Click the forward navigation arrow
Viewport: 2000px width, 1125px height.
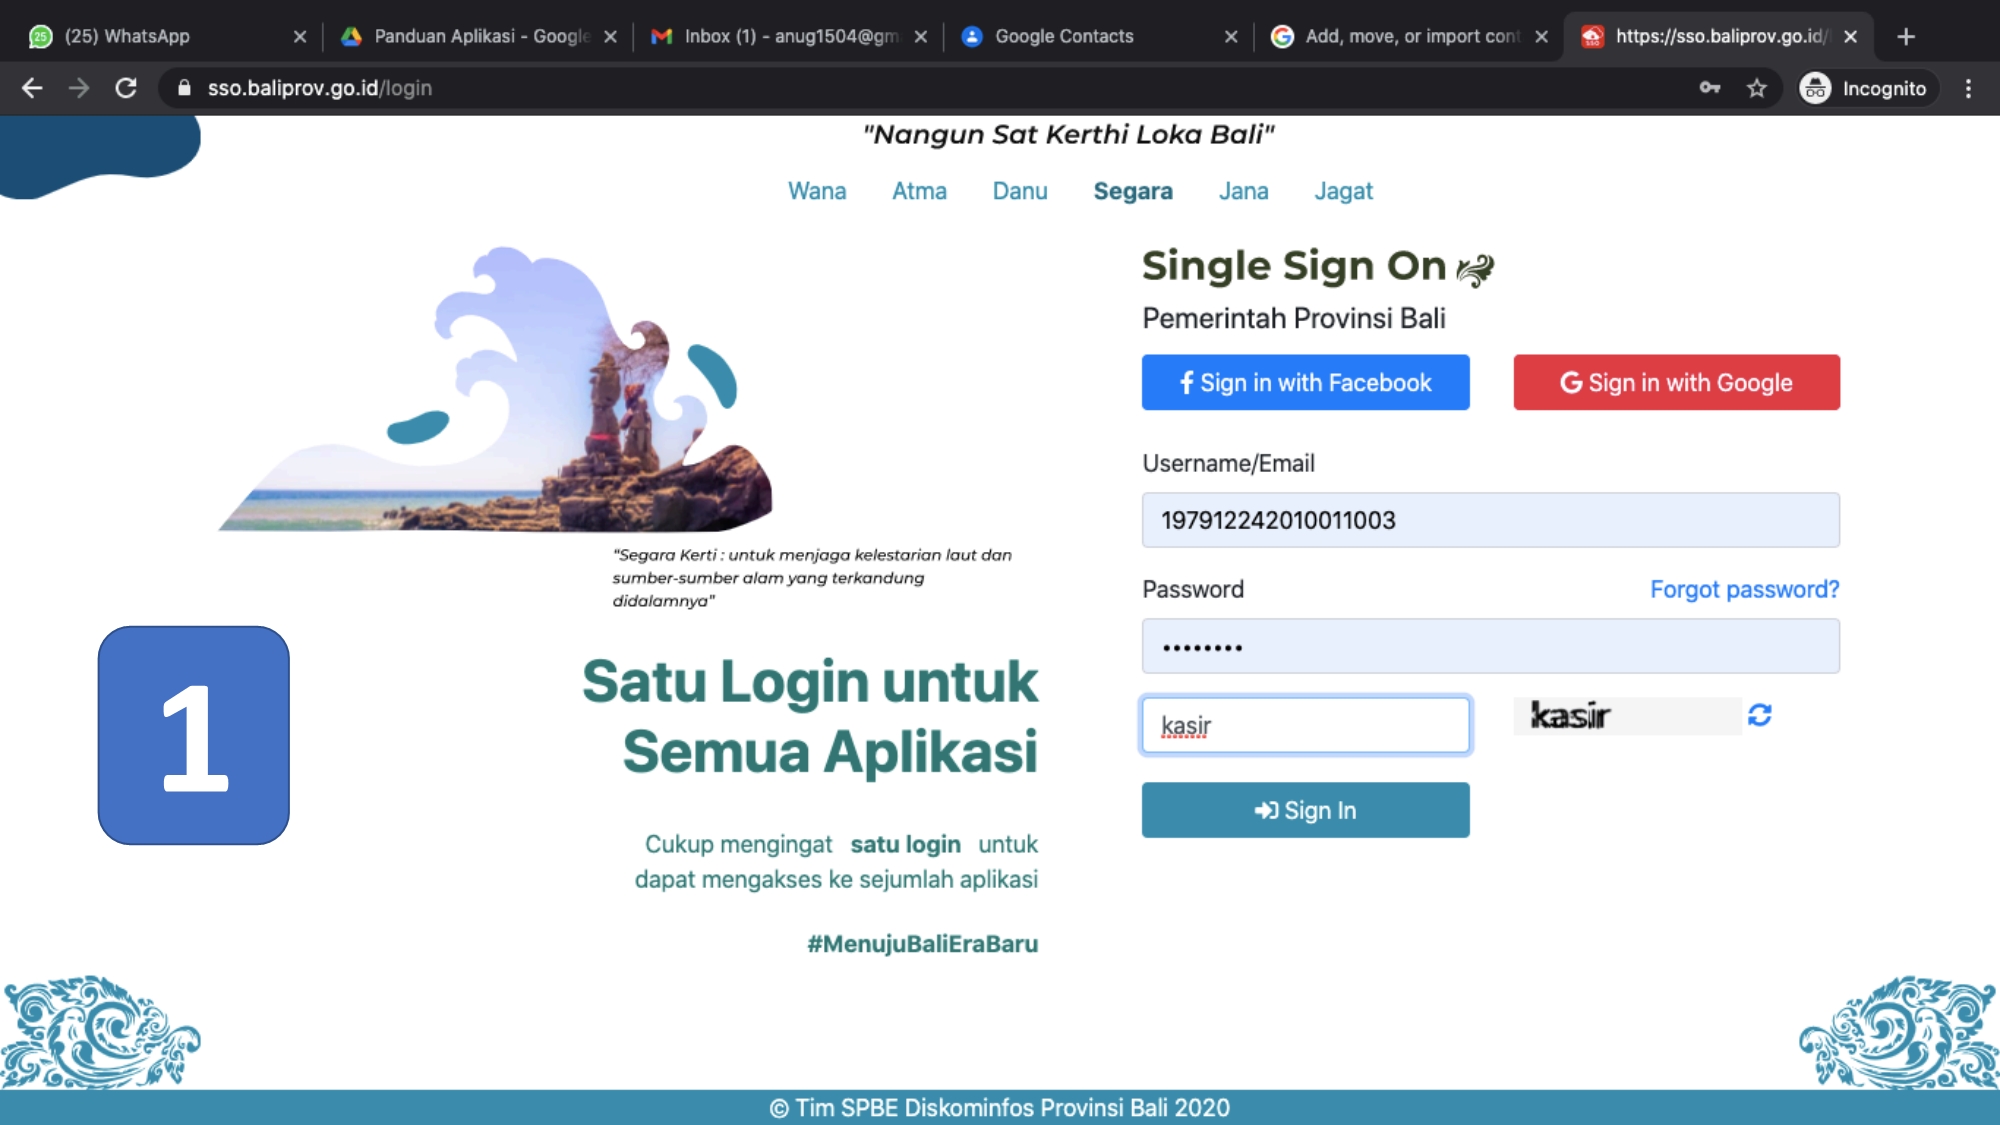[79, 88]
